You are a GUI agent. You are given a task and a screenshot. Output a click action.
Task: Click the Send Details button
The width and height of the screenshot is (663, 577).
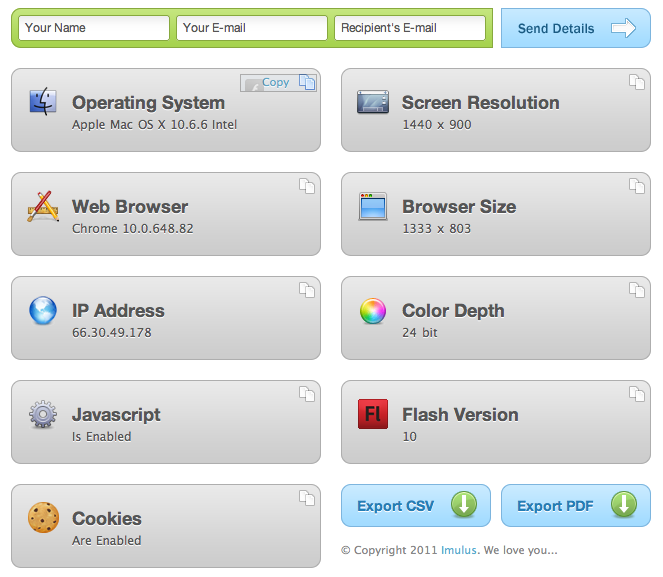(575, 28)
